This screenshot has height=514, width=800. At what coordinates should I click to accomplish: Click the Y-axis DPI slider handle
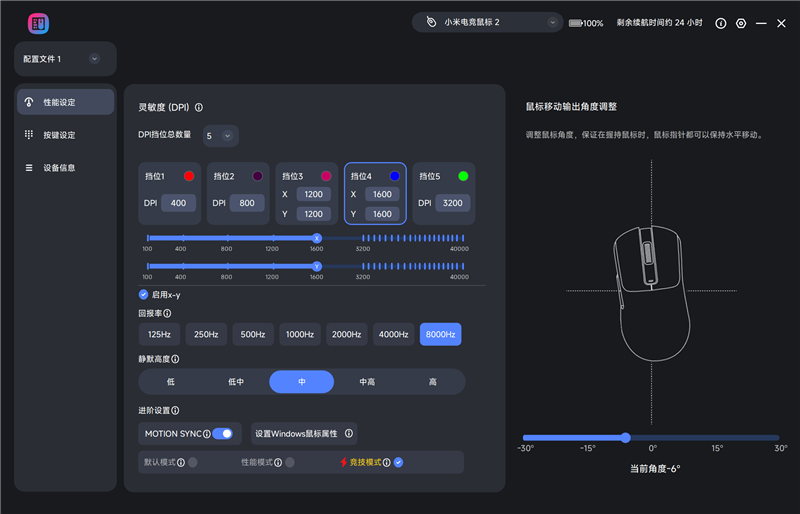pos(317,266)
